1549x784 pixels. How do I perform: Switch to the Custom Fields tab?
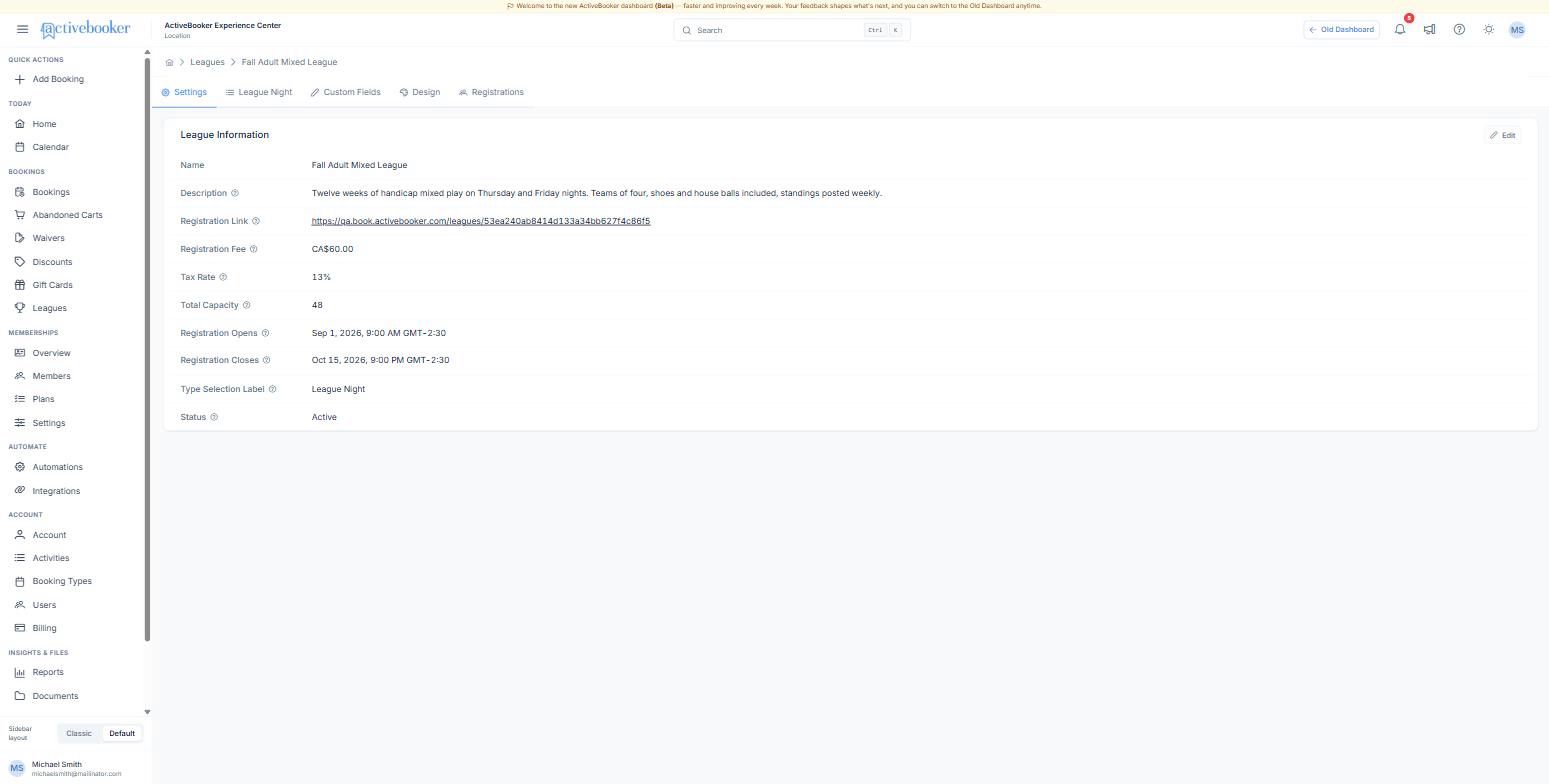pos(345,92)
